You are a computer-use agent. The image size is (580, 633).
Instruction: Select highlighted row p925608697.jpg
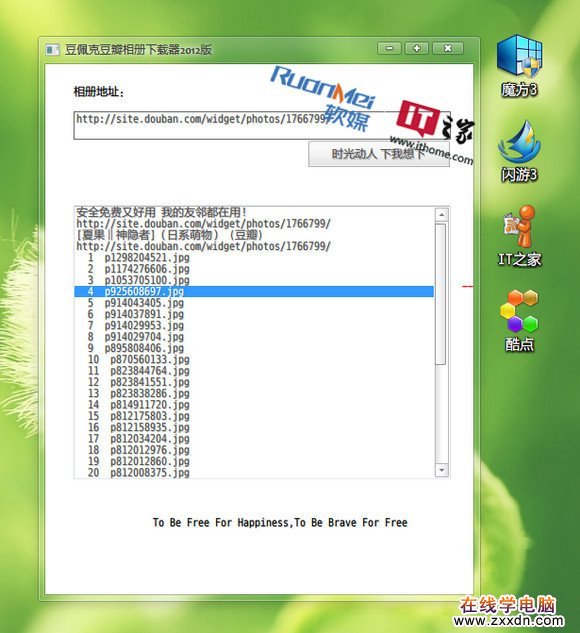(254, 291)
